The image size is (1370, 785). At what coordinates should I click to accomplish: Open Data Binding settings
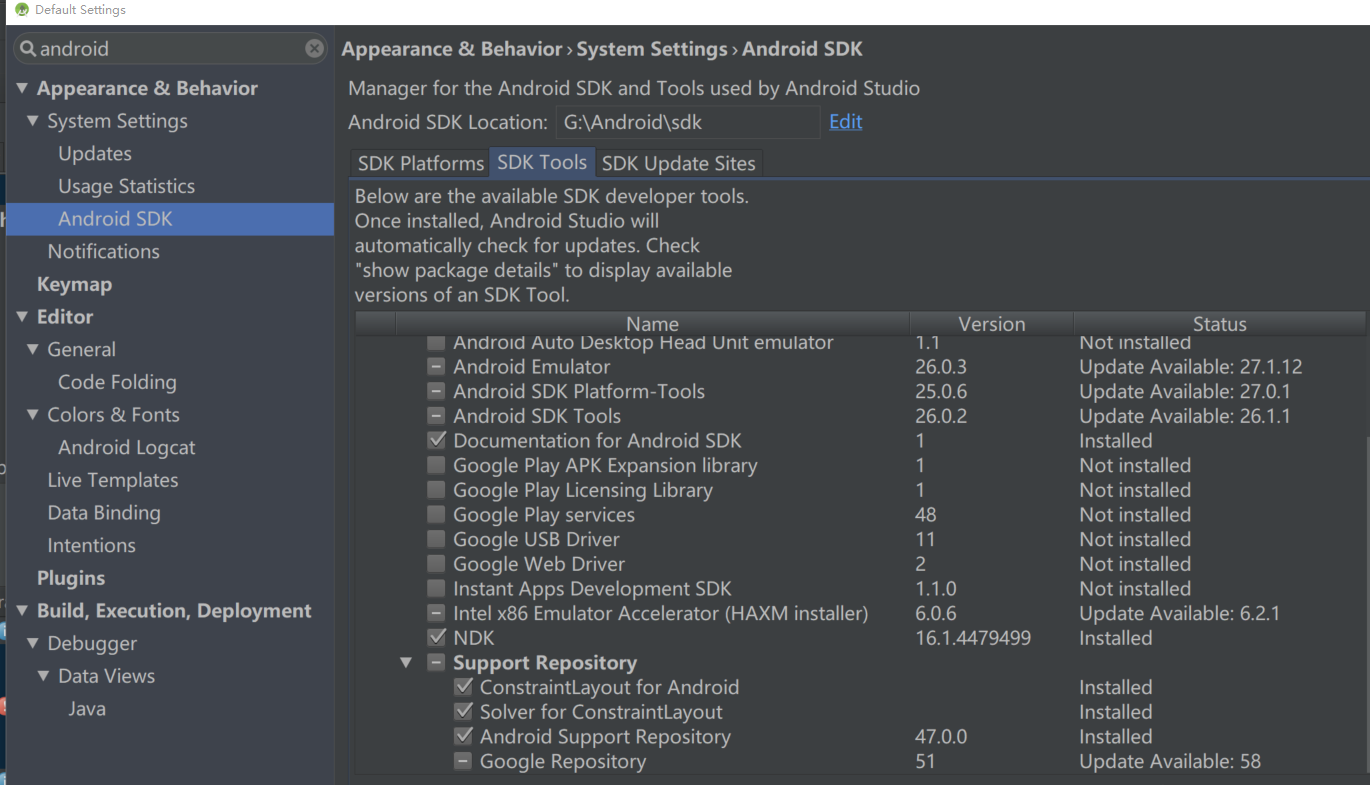click(x=104, y=513)
